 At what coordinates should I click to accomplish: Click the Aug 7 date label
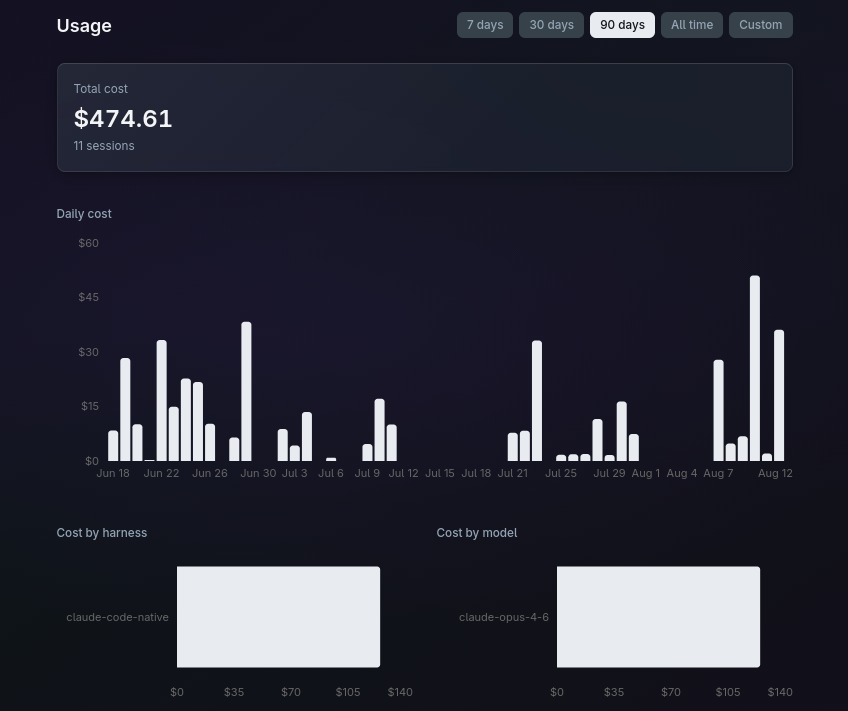coord(718,473)
